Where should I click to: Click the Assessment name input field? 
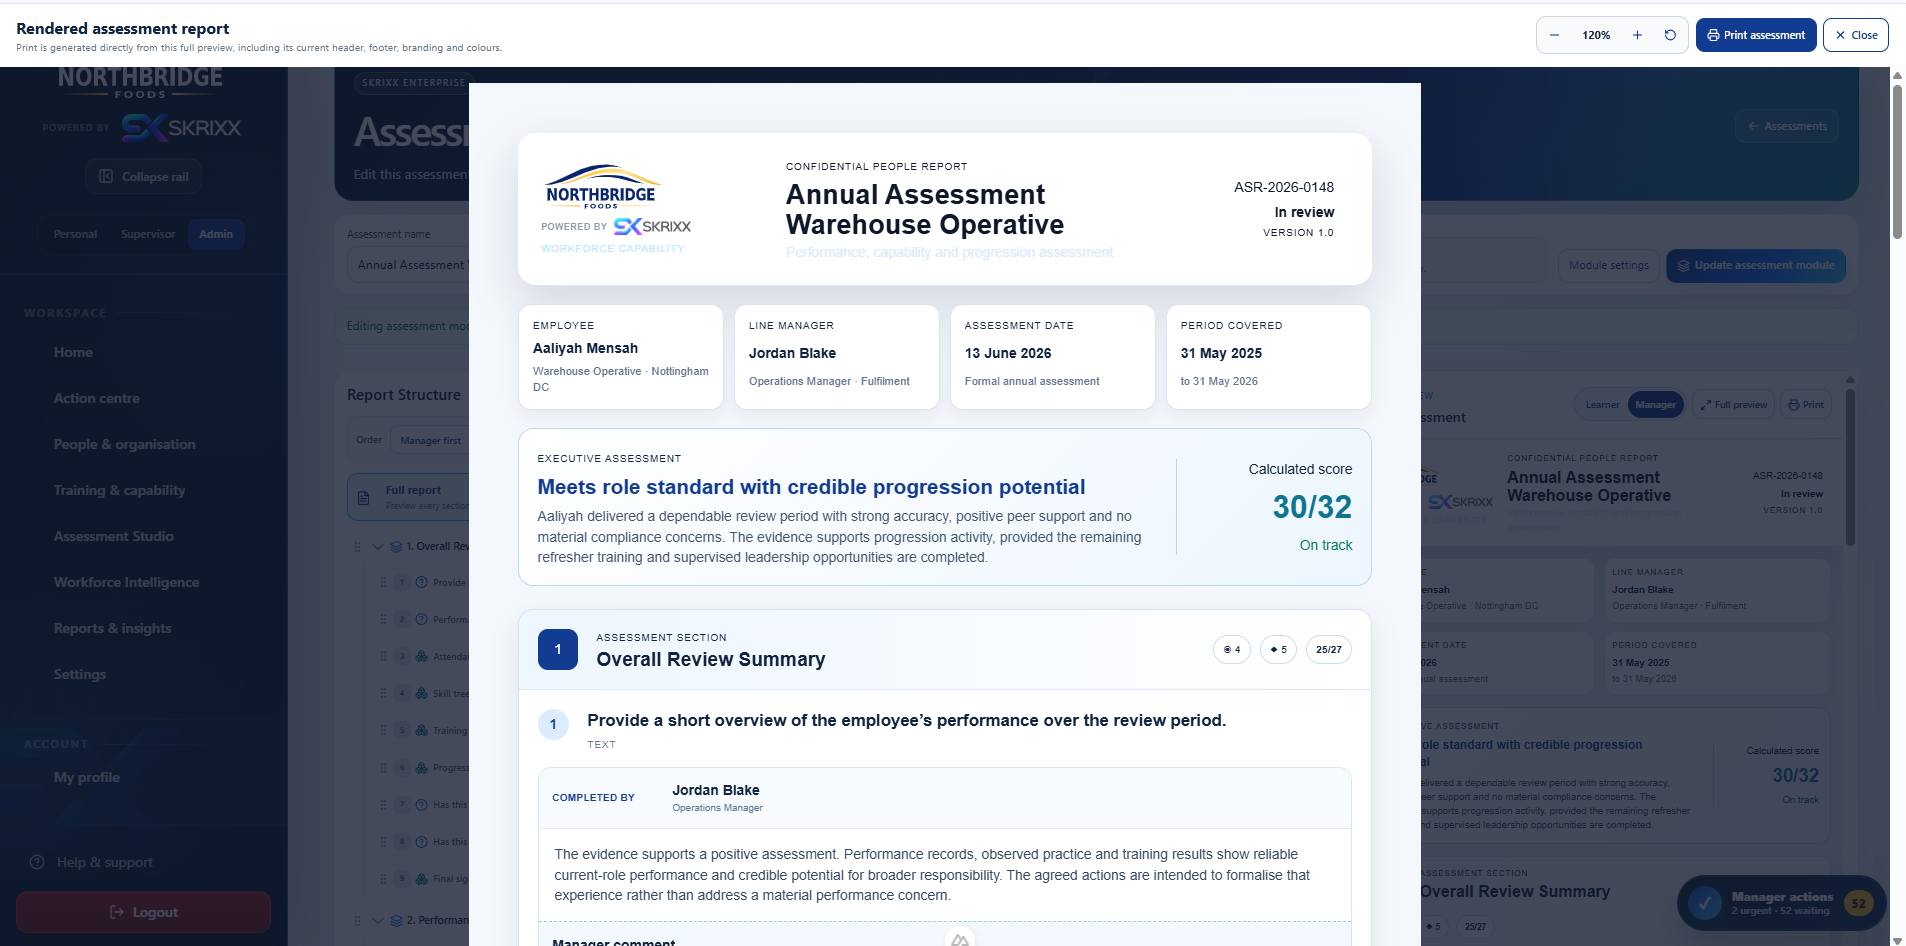[408, 265]
